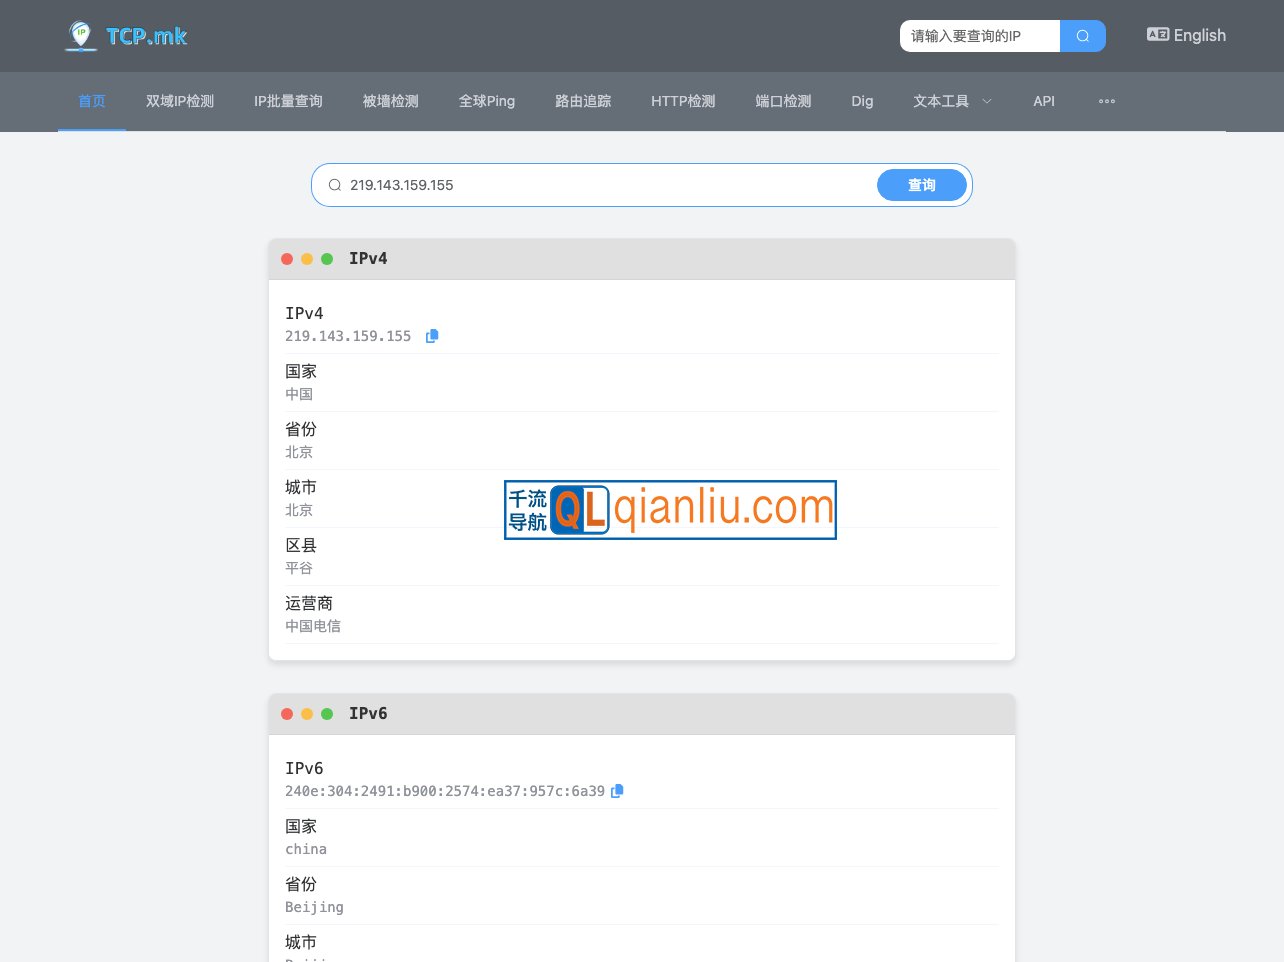1284x962 pixels.
Task: Select 全球Ping from the navigation bar
Action: pyautogui.click(x=487, y=101)
